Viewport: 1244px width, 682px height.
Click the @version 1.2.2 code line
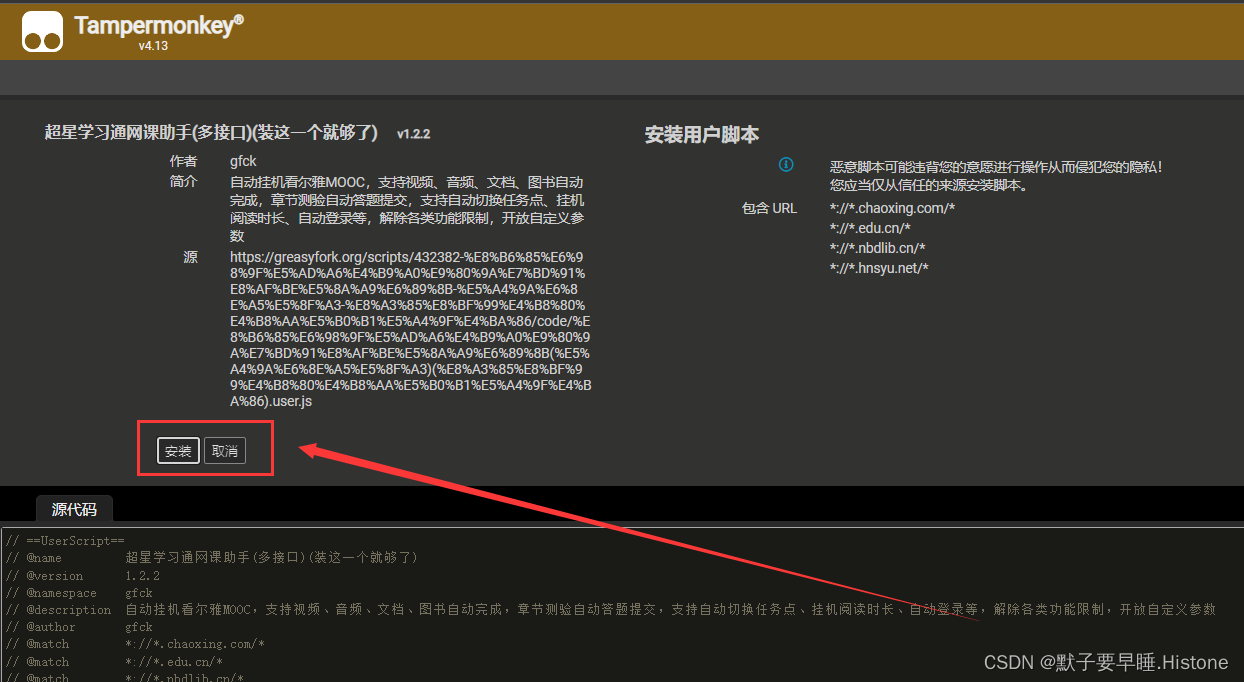coord(83,575)
